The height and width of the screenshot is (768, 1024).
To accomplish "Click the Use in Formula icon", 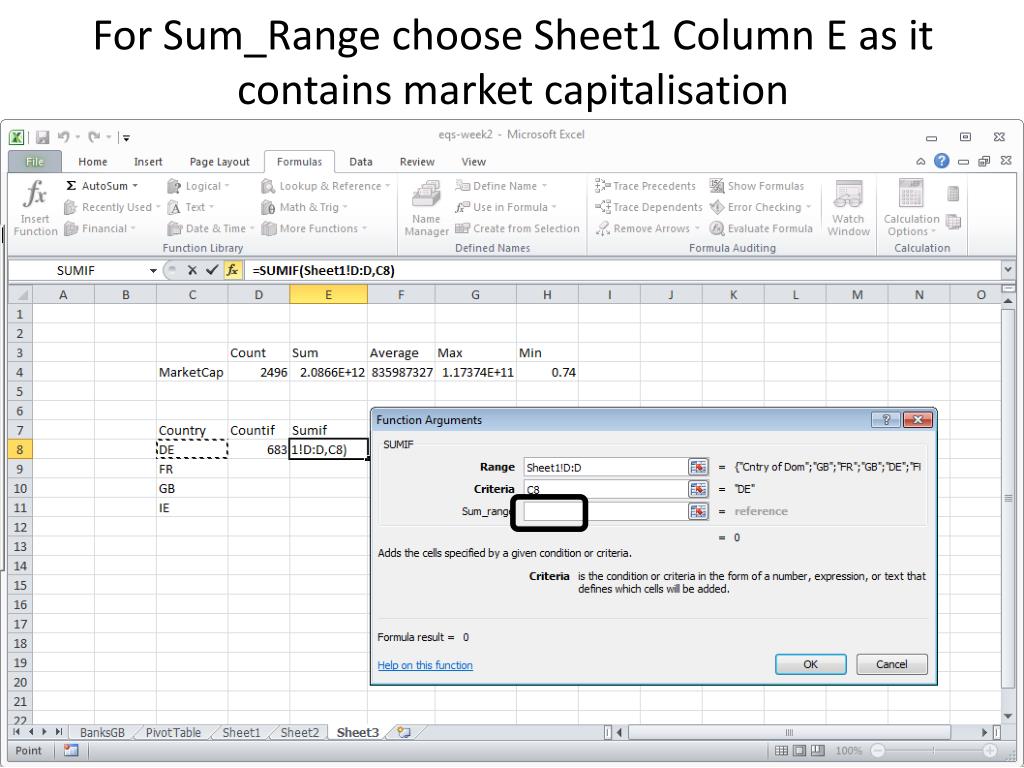I will click(x=462, y=208).
